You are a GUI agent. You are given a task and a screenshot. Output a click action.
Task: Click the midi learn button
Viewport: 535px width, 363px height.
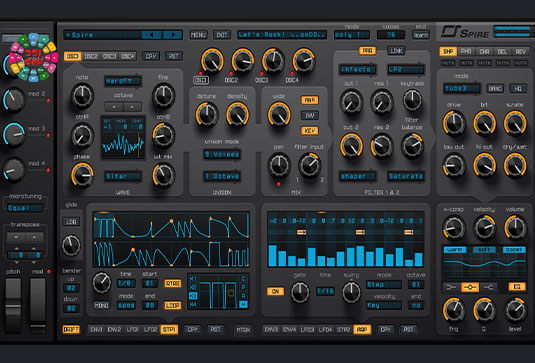(x=421, y=35)
